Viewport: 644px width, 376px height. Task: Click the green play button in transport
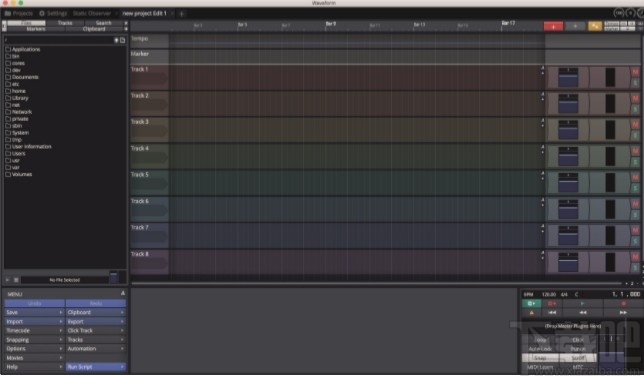click(582, 303)
